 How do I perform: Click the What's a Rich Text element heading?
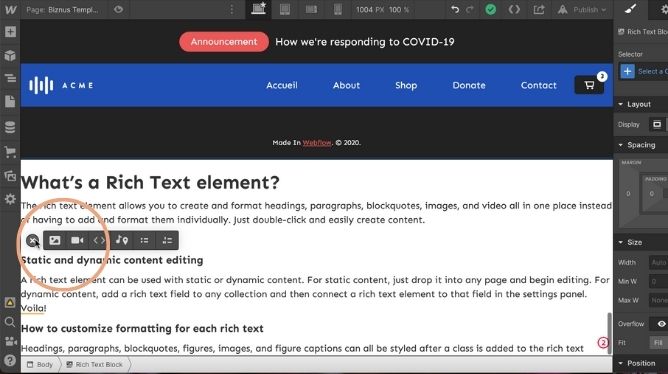[150, 182]
